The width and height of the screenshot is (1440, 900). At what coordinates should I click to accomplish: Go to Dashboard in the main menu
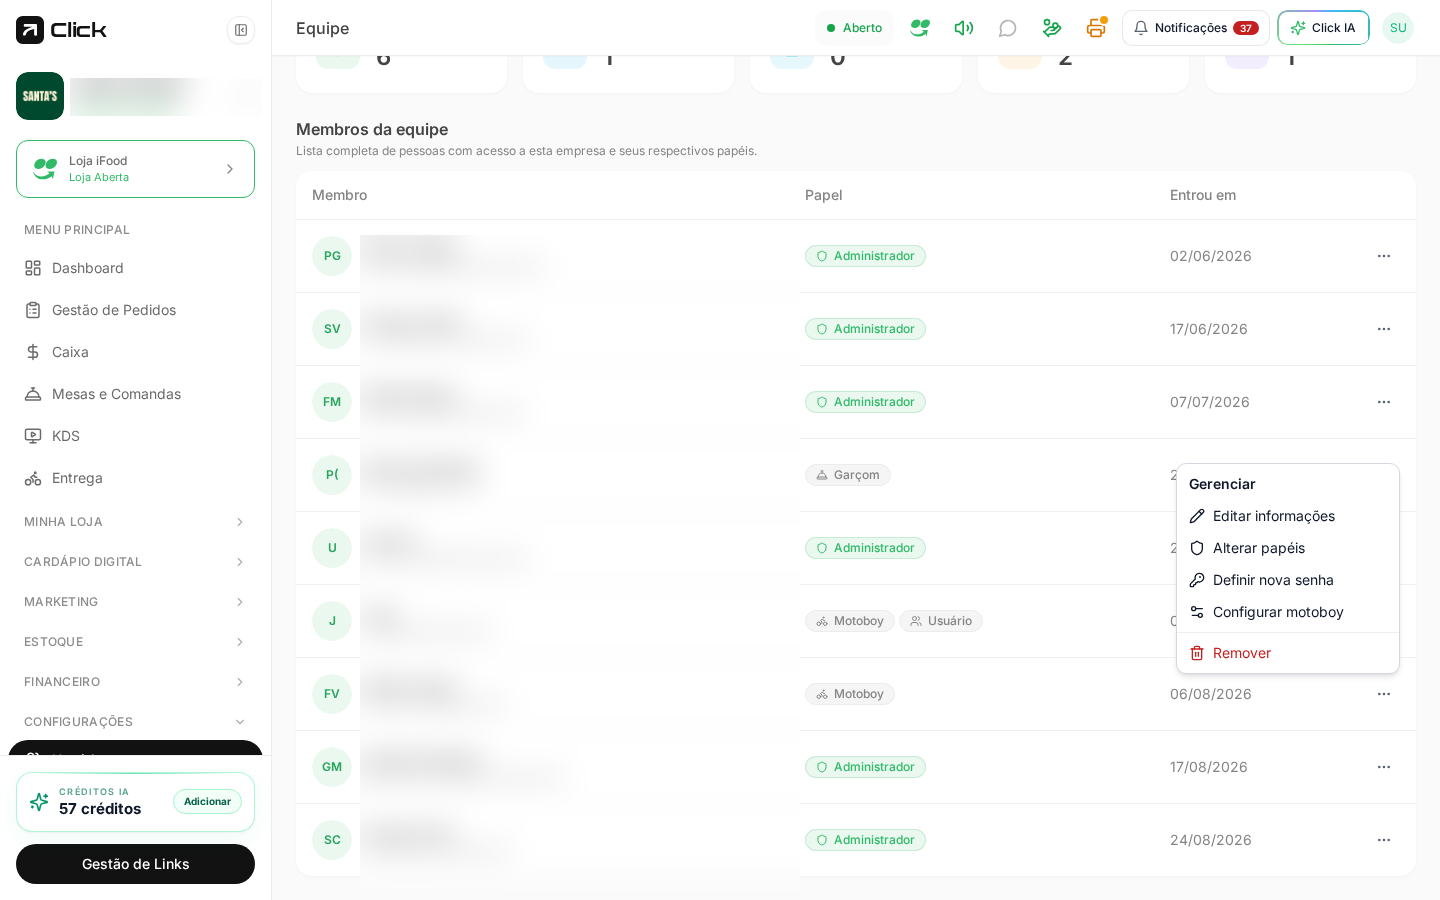[x=135, y=268]
